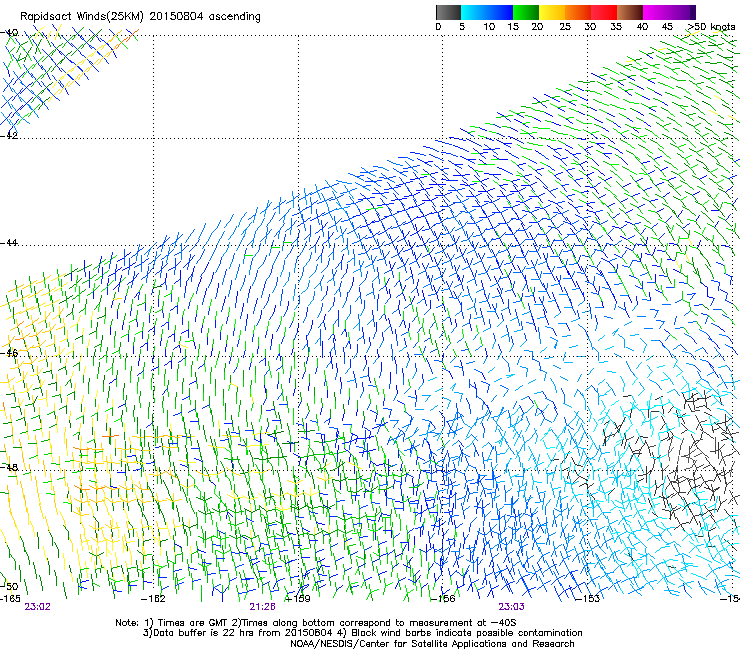Click the '-156' longitude label
740x650 pixels.
pos(443,599)
